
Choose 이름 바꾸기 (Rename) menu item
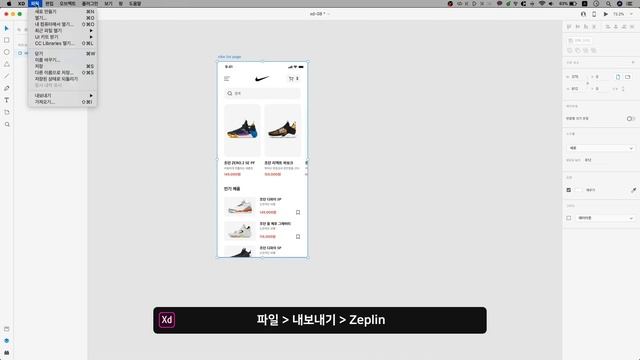(x=62, y=60)
